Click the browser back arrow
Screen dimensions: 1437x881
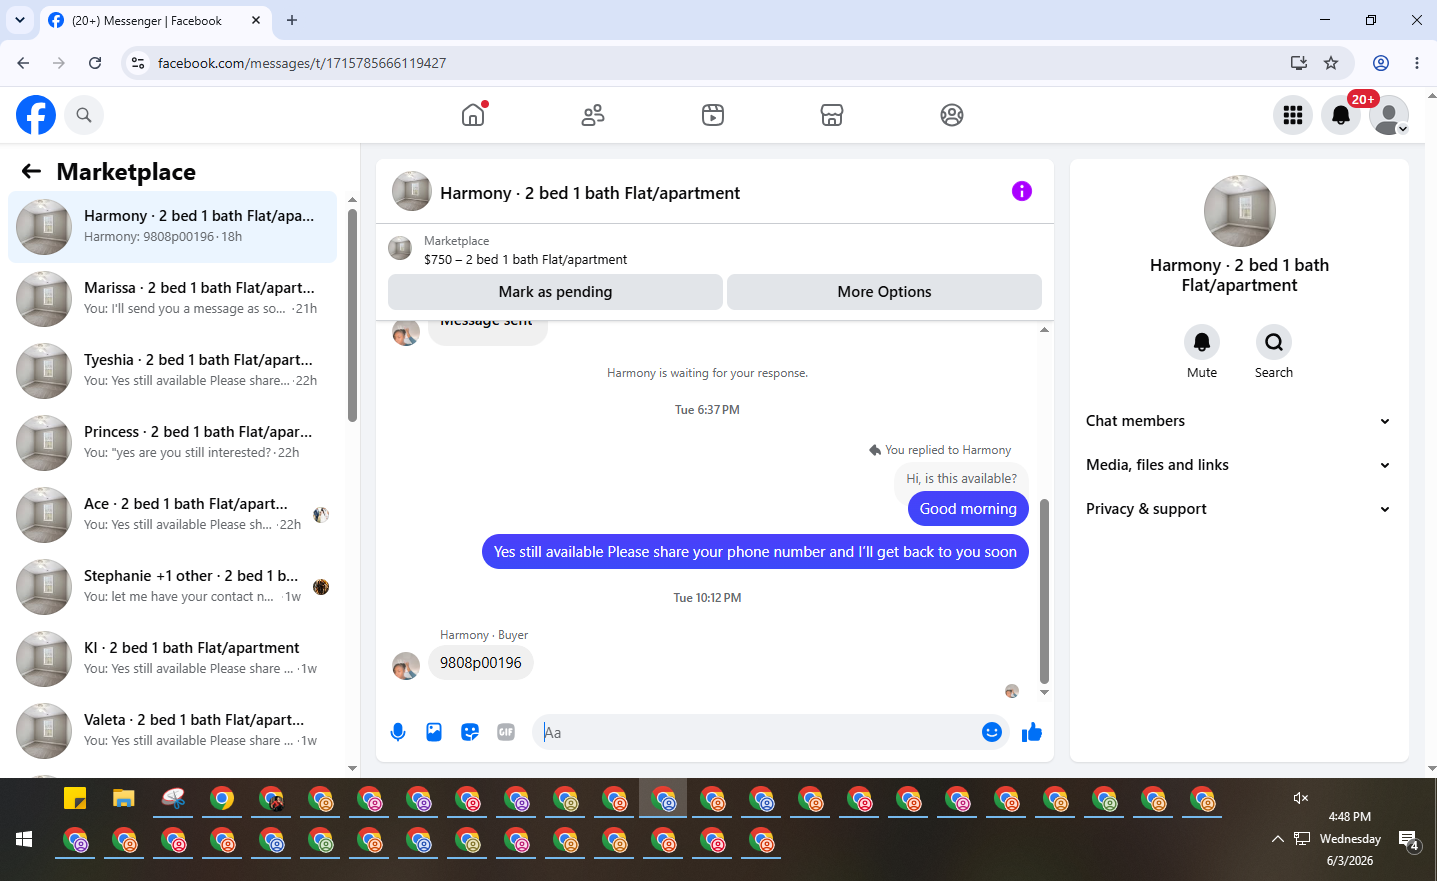coord(23,63)
